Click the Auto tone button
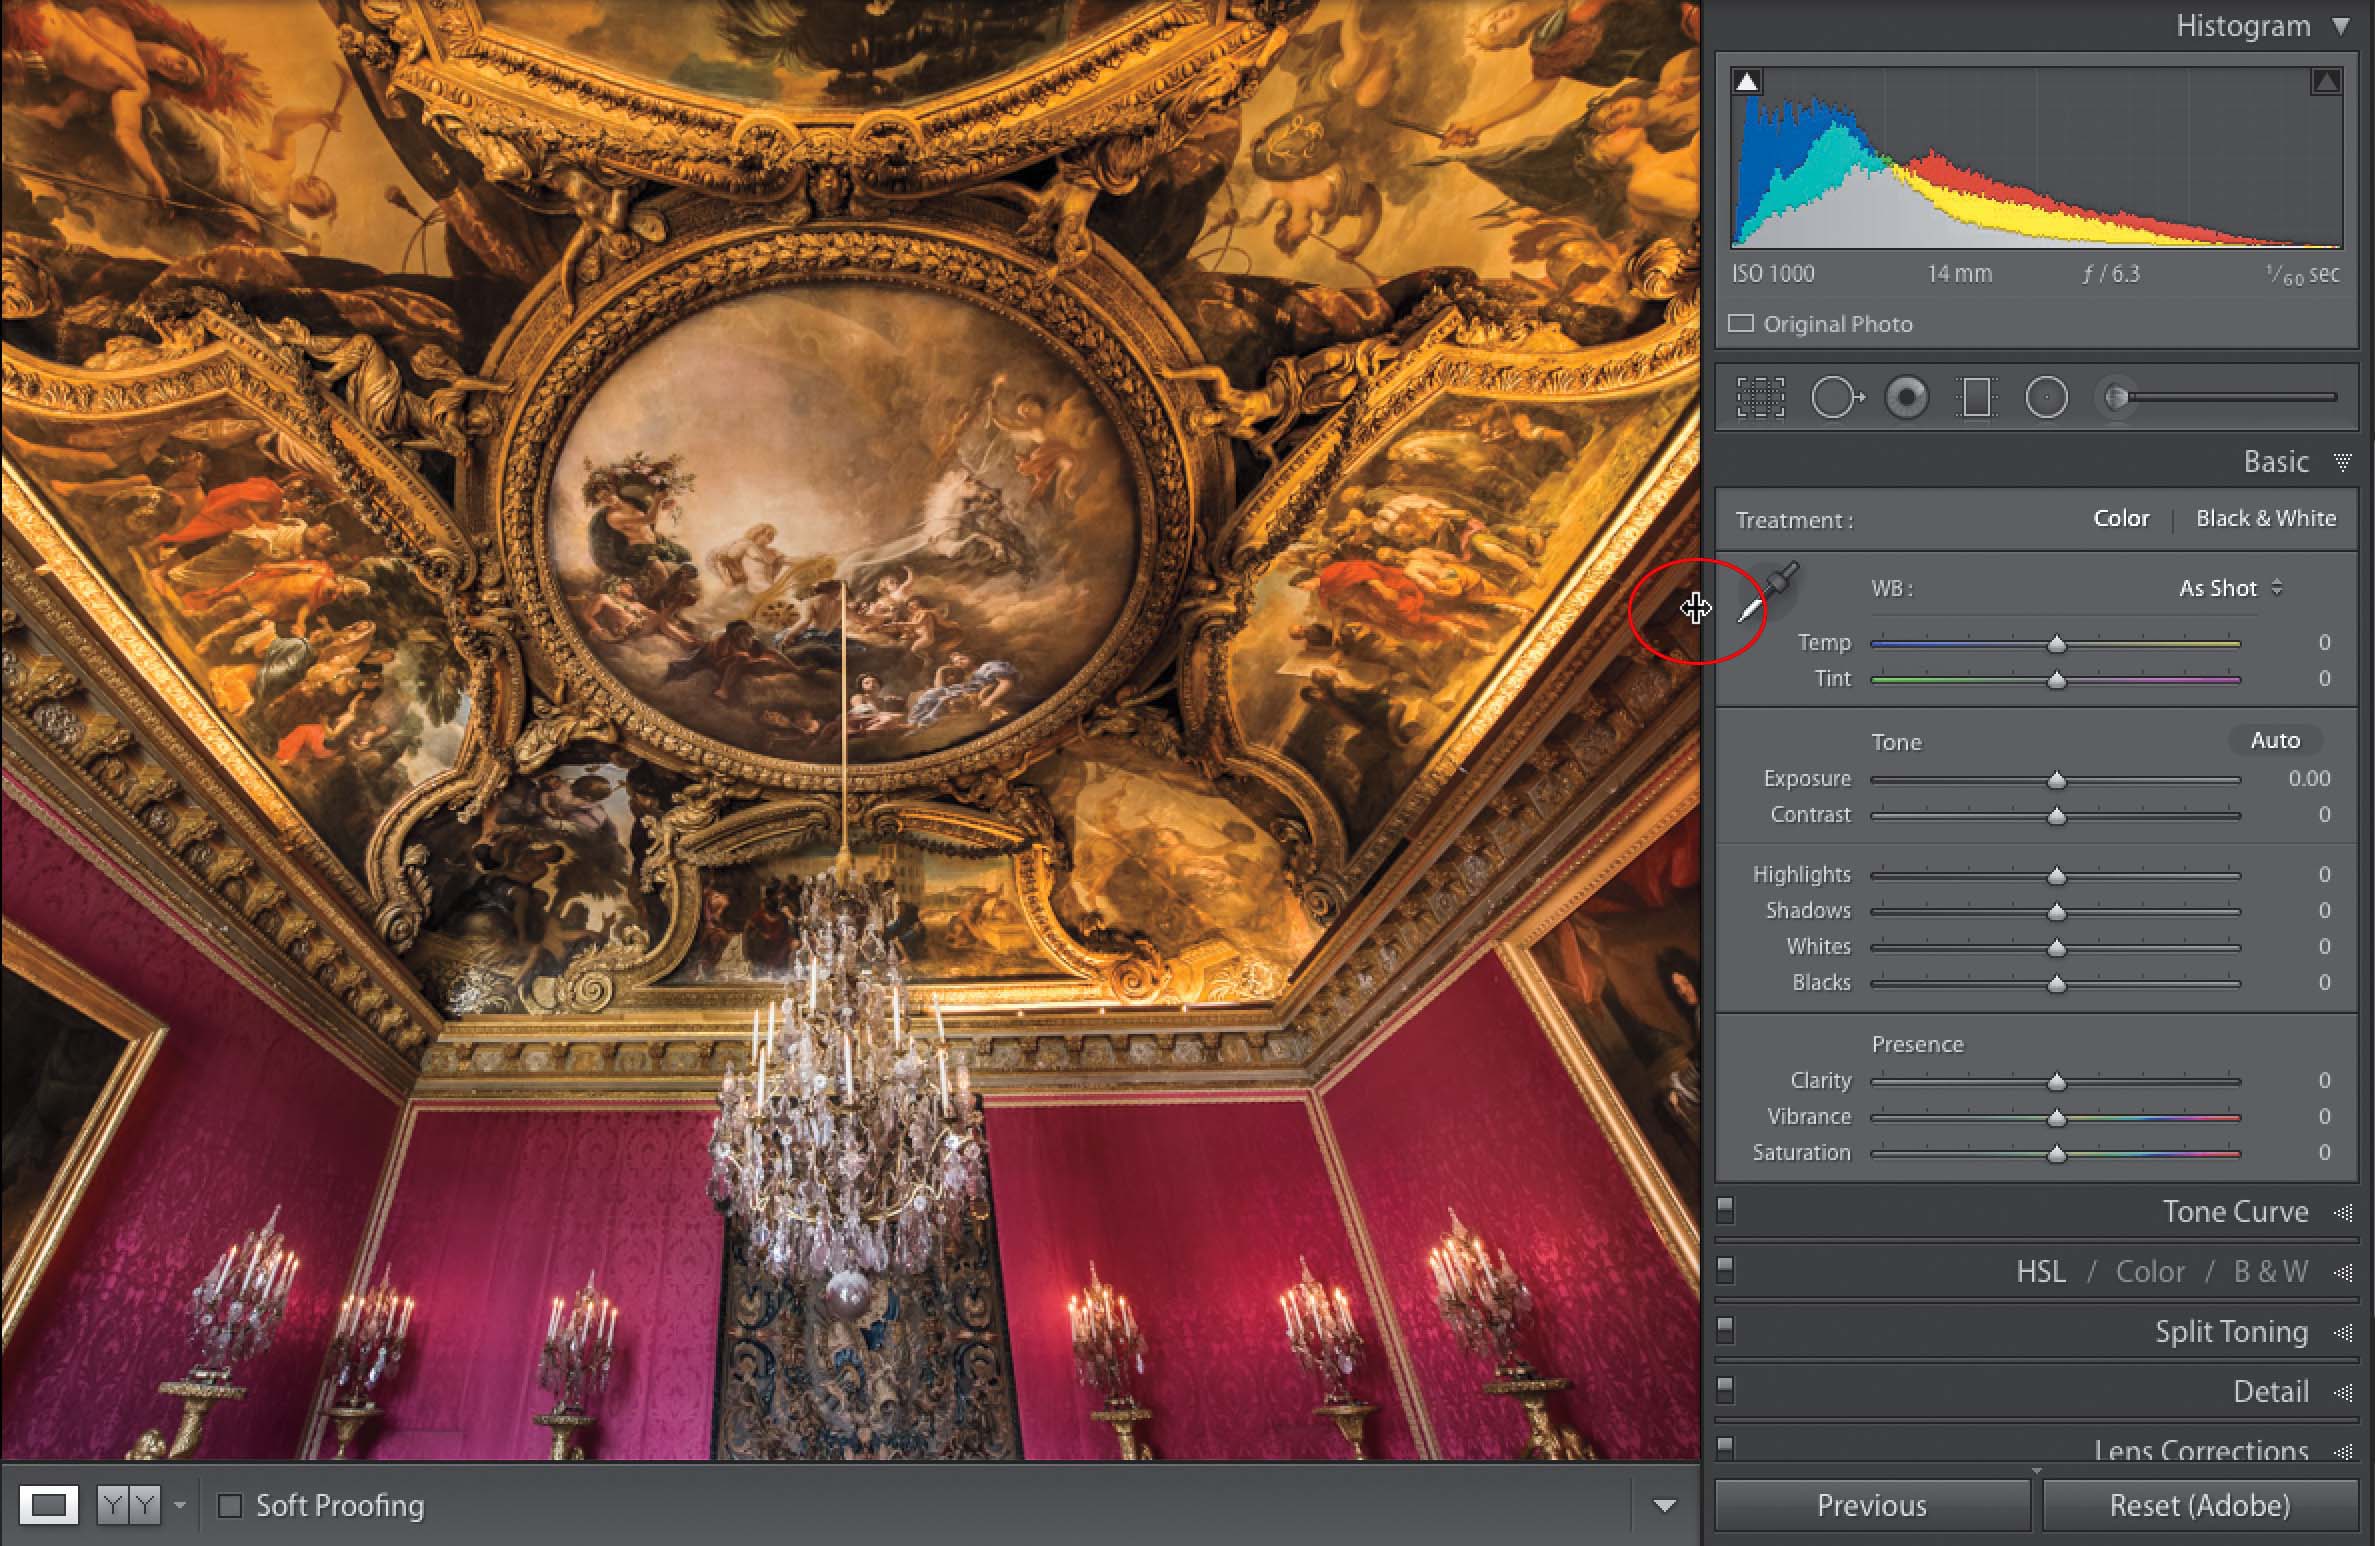Viewport: 2375px width, 1546px height. click(x=2275, y=741)
